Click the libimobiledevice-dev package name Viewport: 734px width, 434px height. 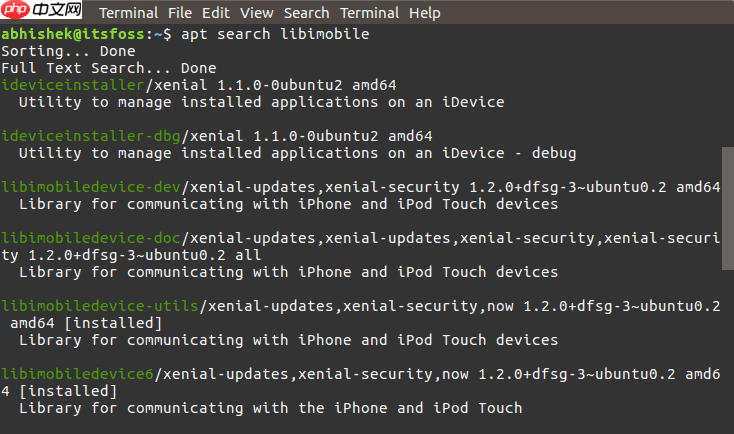91,187
